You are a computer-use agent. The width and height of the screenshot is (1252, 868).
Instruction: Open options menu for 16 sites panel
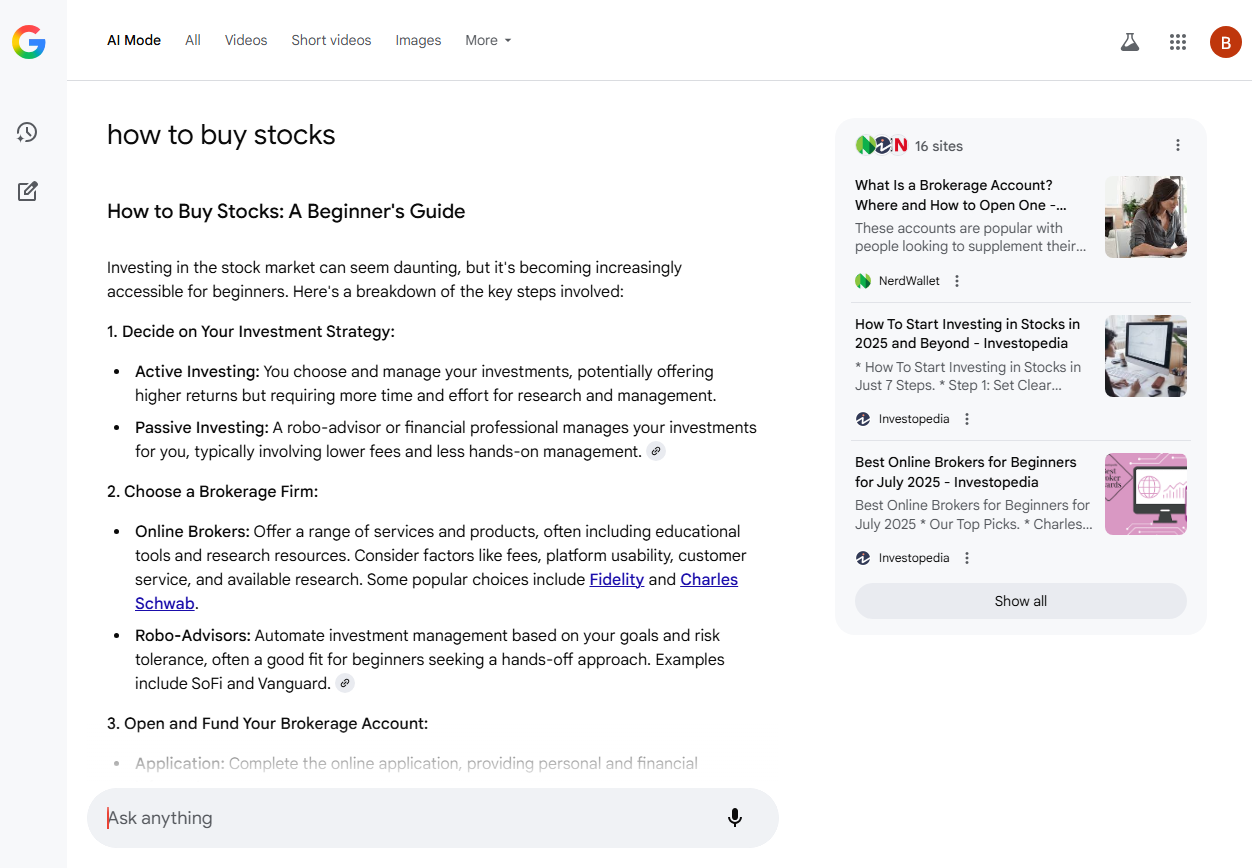pyautogui.click(x=1178, y=145)
